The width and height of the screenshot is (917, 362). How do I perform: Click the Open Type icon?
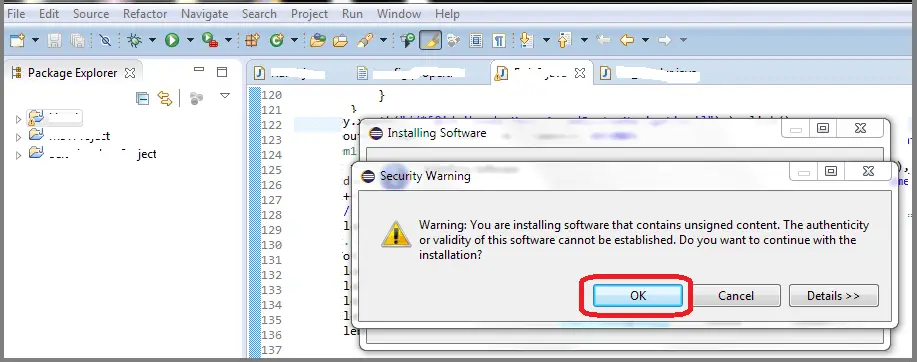pyautogui.click(x=318, y=40)
